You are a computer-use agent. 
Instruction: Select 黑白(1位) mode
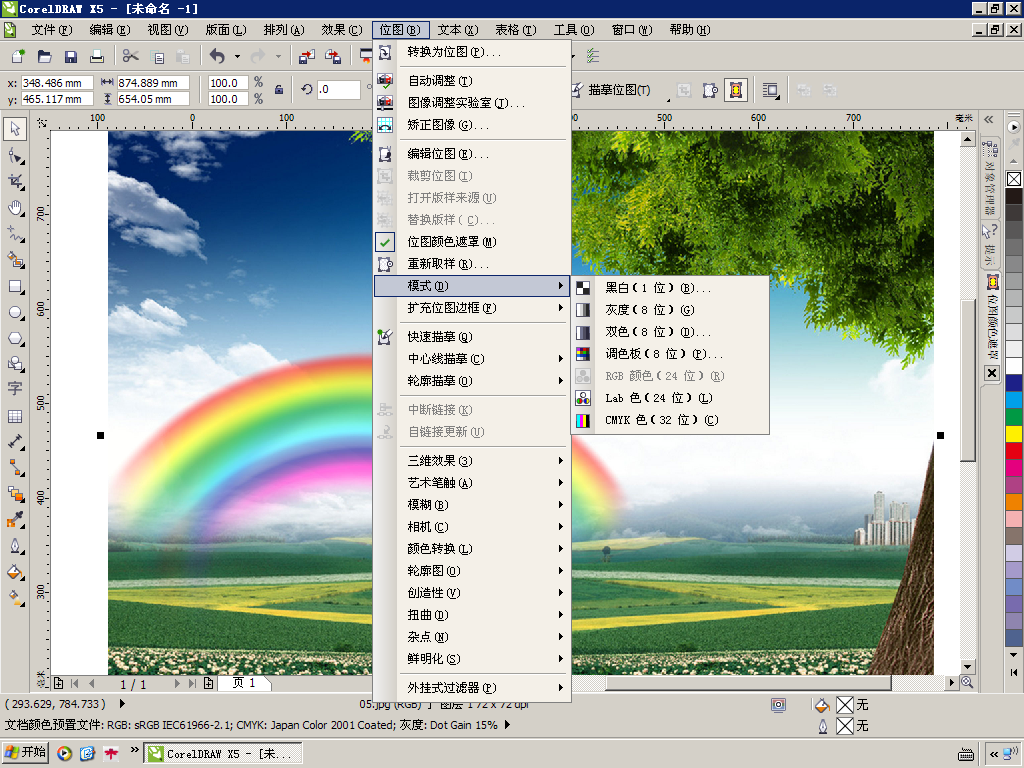671,288
